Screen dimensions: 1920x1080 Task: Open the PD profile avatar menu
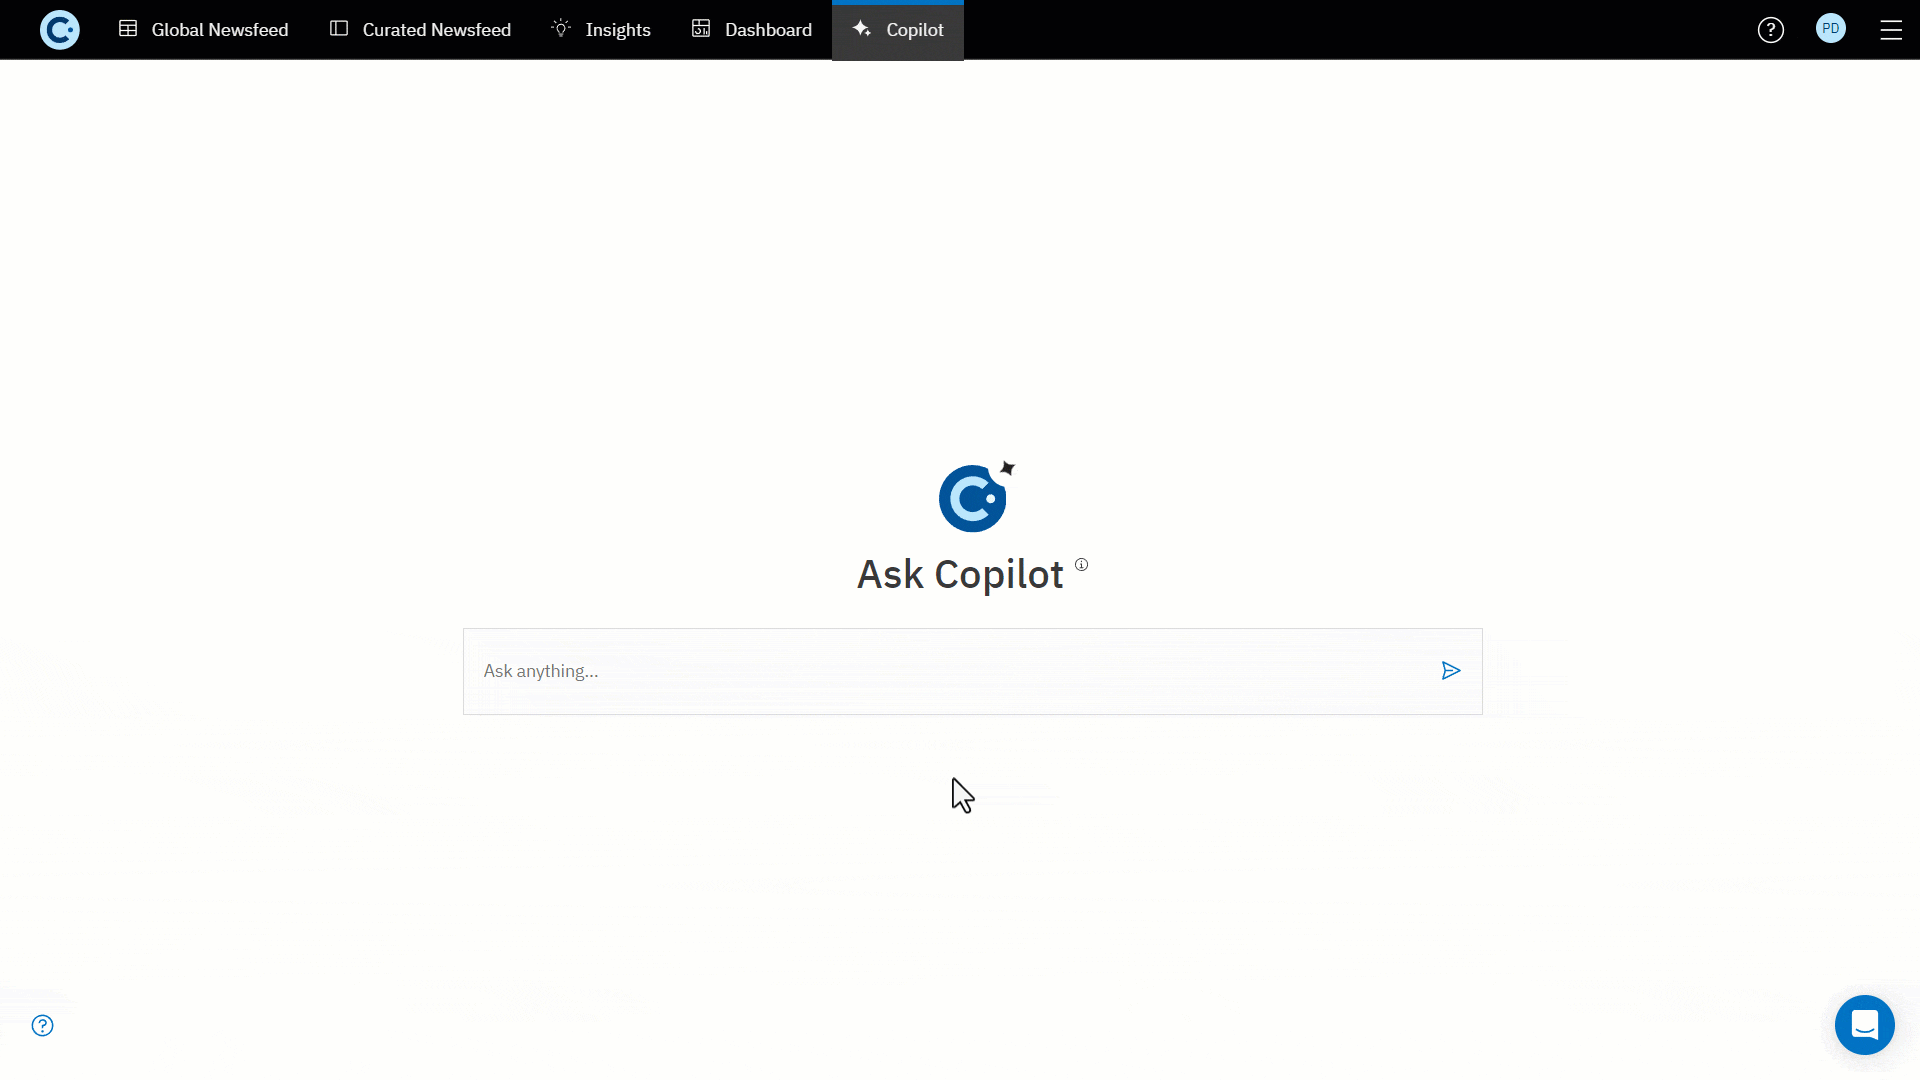click(1831, 29)
